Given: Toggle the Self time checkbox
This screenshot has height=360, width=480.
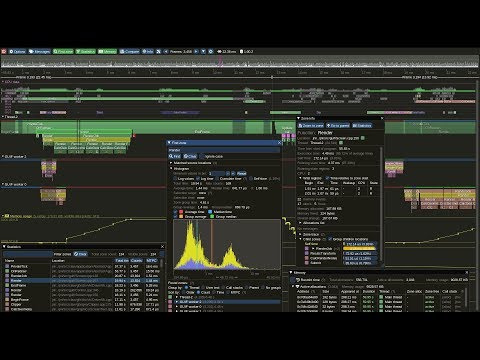Looking at the screenshot, I should coord(251,179).
